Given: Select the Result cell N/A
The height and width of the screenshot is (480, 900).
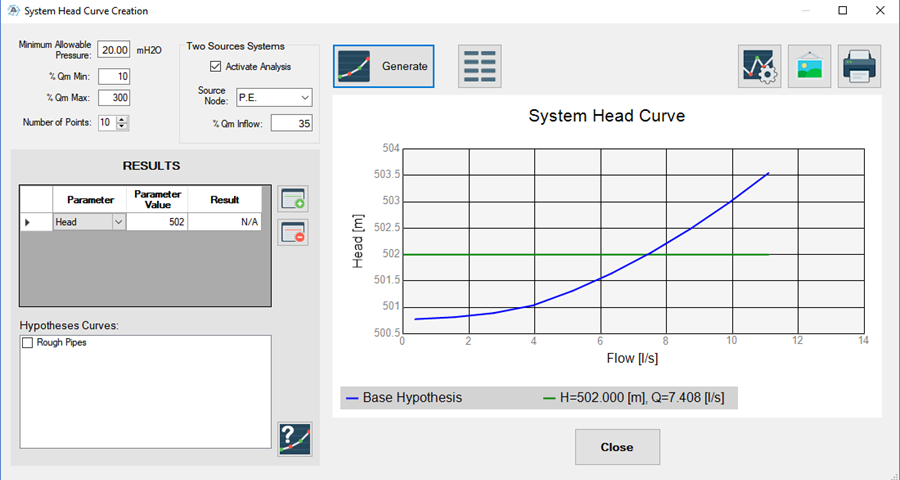Looking at the screenshot, I should tap(224, 222).
